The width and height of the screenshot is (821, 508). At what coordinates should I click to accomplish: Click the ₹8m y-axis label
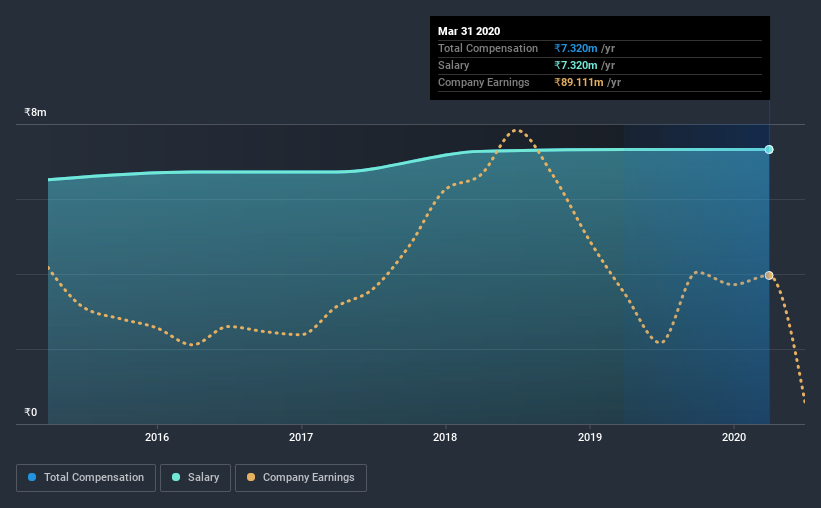[x=35, y=113]
